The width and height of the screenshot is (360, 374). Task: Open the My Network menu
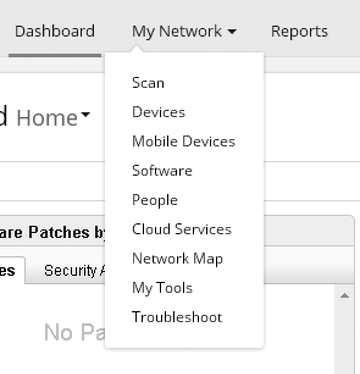(184, 32)
